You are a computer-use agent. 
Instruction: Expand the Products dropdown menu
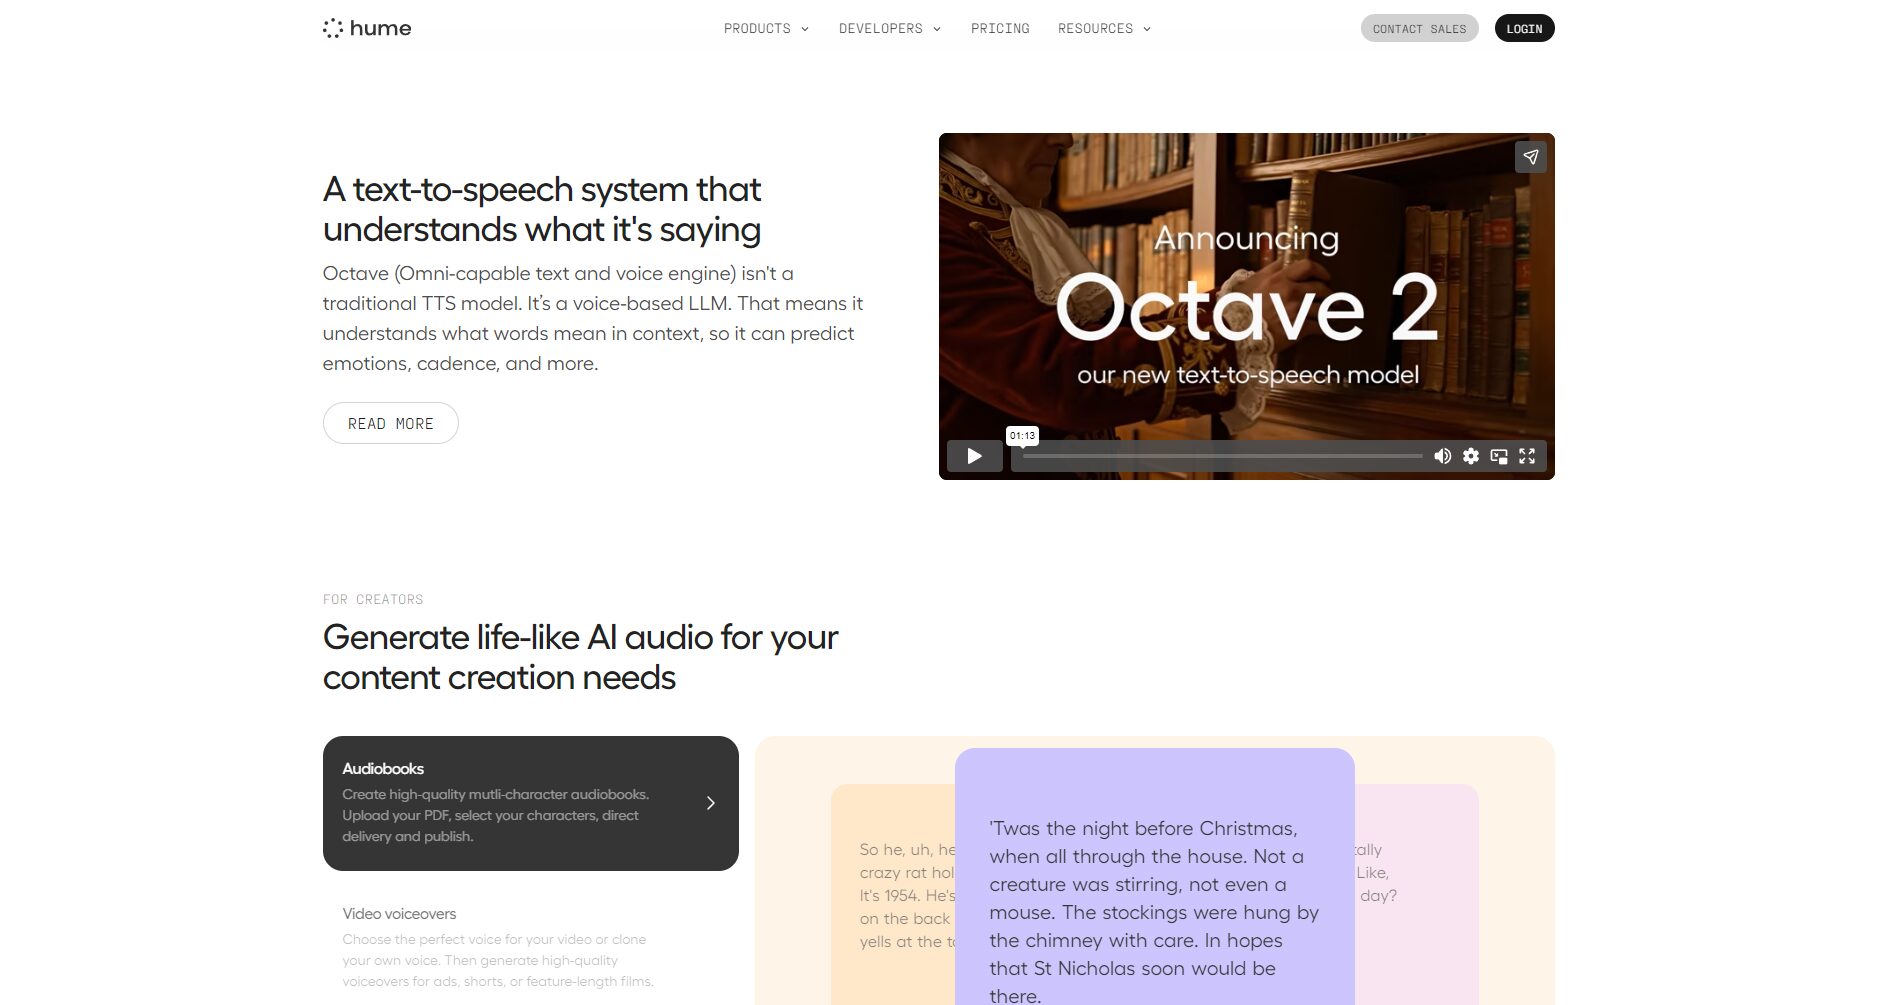pyautogui.click(x=766, y=29)
